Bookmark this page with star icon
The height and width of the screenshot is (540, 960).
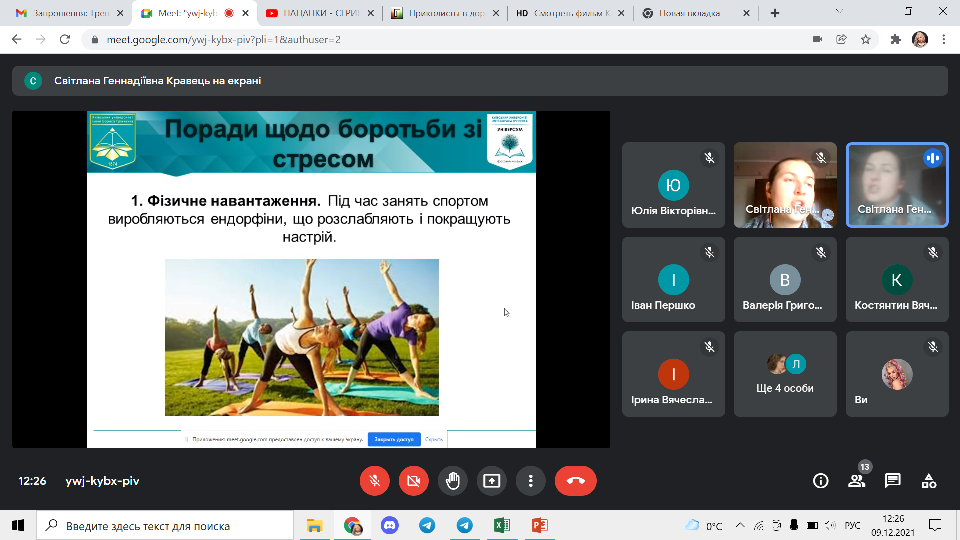[866, 39]
